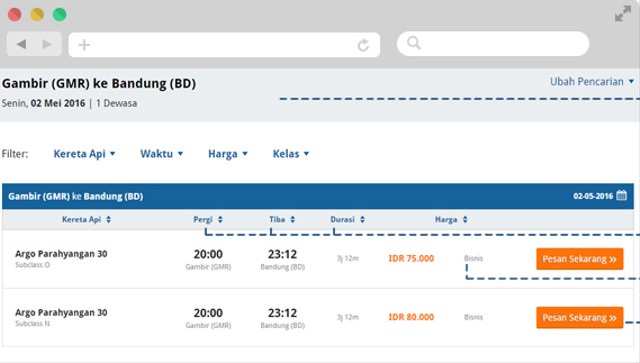
Task: Click the 02-05-2016 date in blue header
Action: [593, 196]
